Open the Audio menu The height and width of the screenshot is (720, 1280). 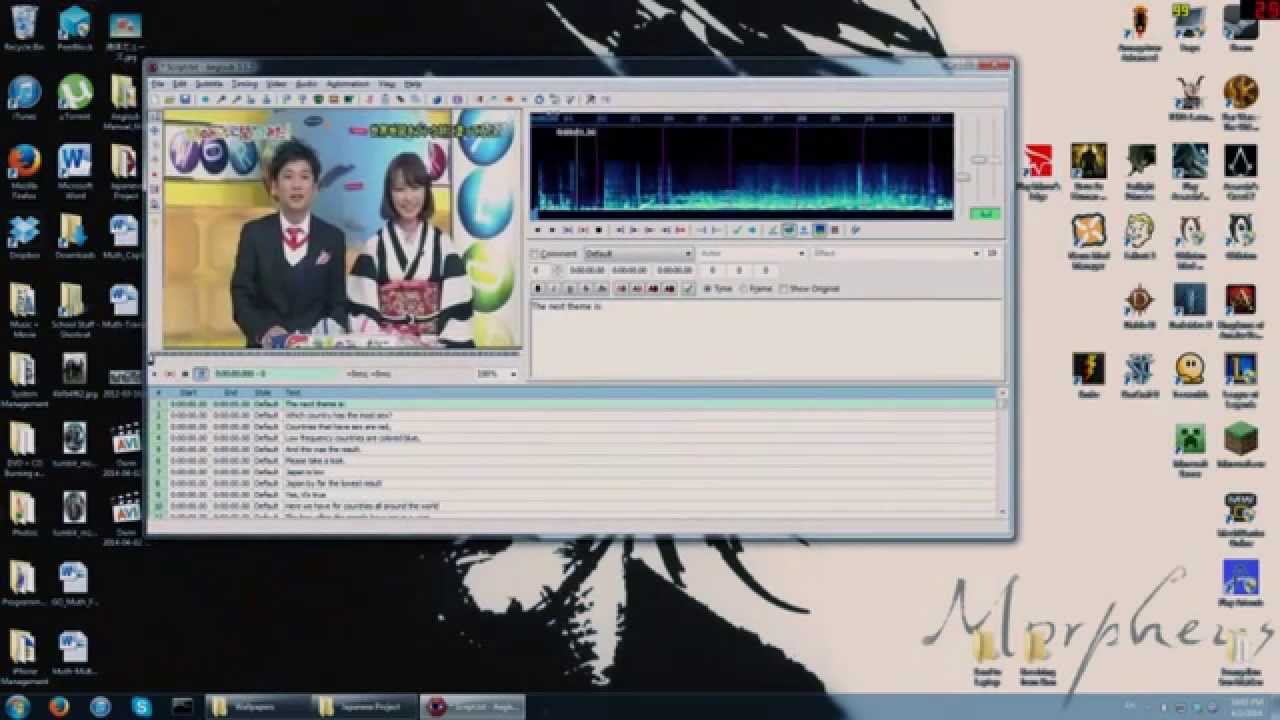pyautogui.click(x=306, y=84)
